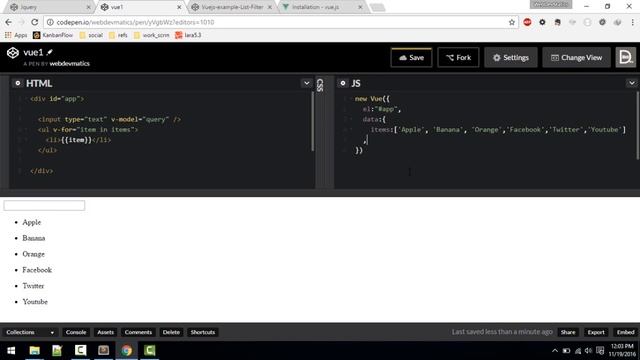Open the Adblock extension icon

tap(527, 22)
